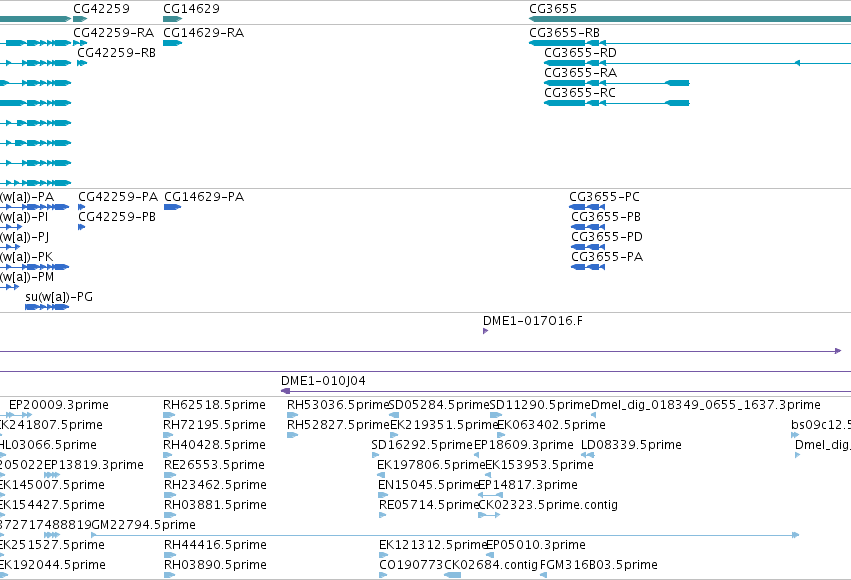Viewport: 851px width, 580px height.
Task: Select EST EN15045.5prime
Action: [429, 485]
